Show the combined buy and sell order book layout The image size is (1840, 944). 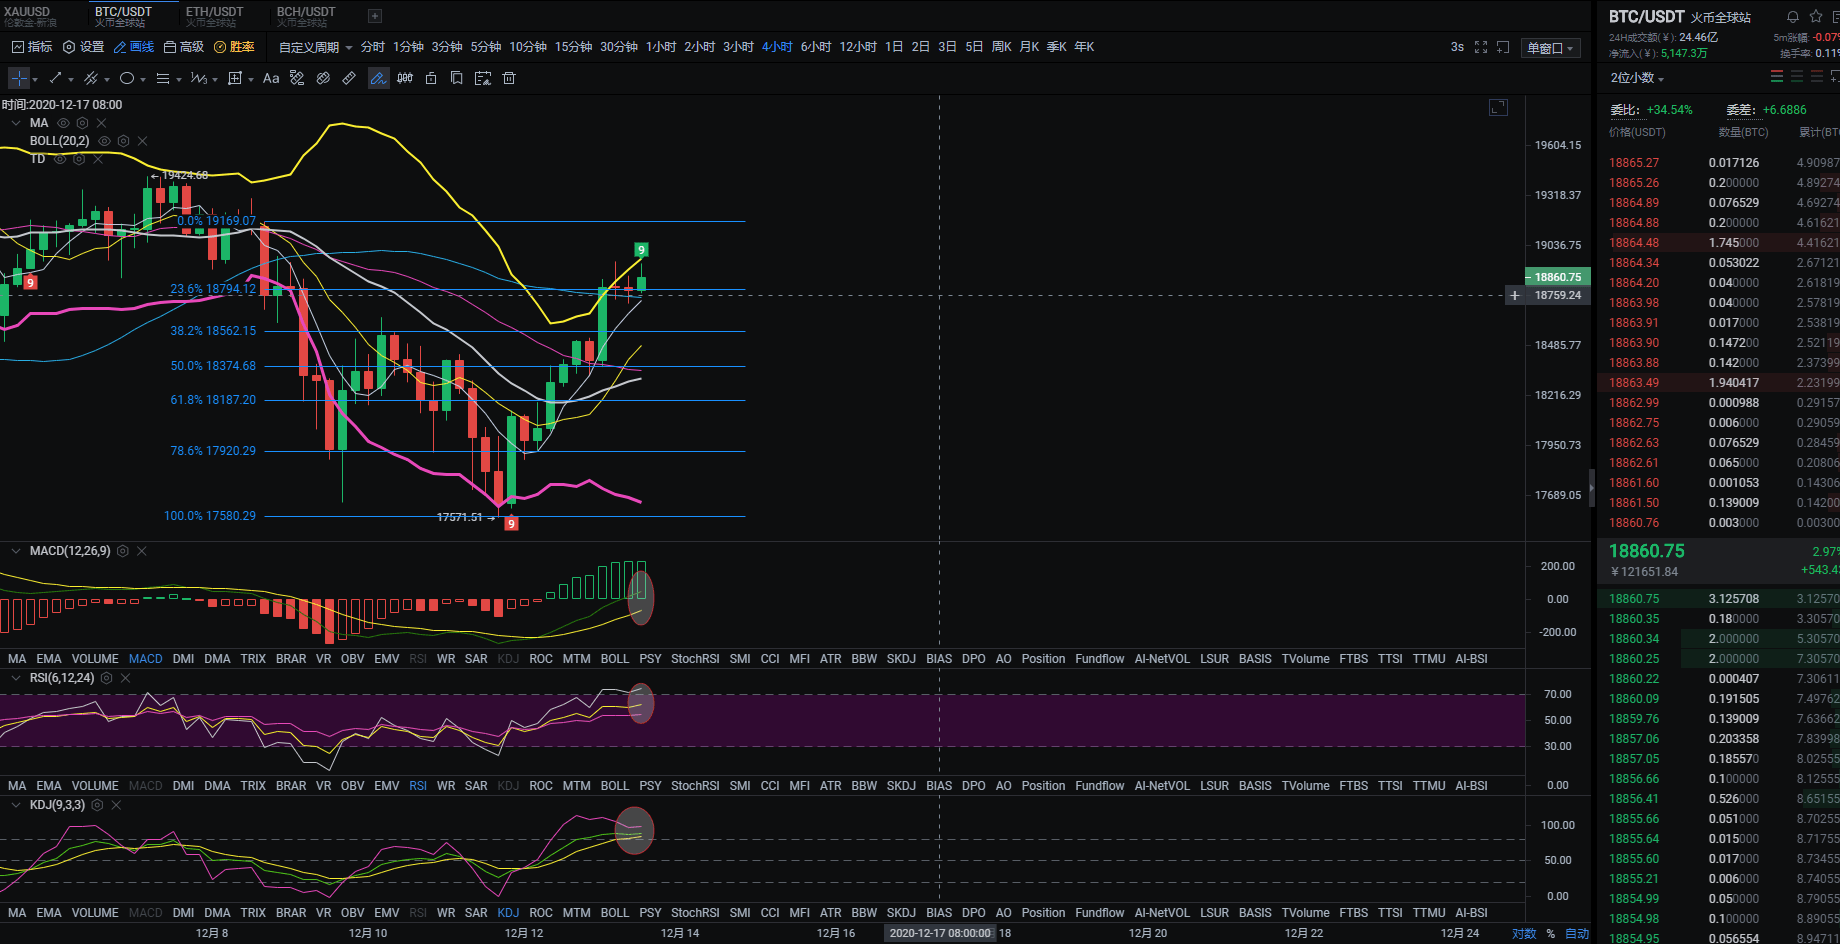point(1777,77)
